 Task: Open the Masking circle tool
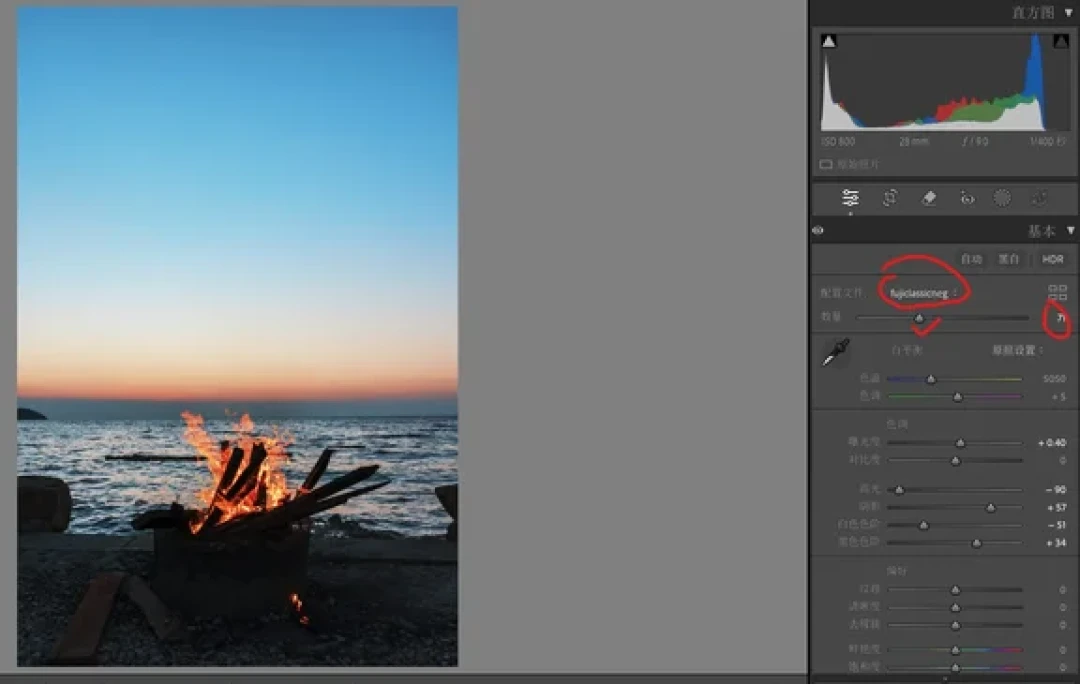(1002, 198)
